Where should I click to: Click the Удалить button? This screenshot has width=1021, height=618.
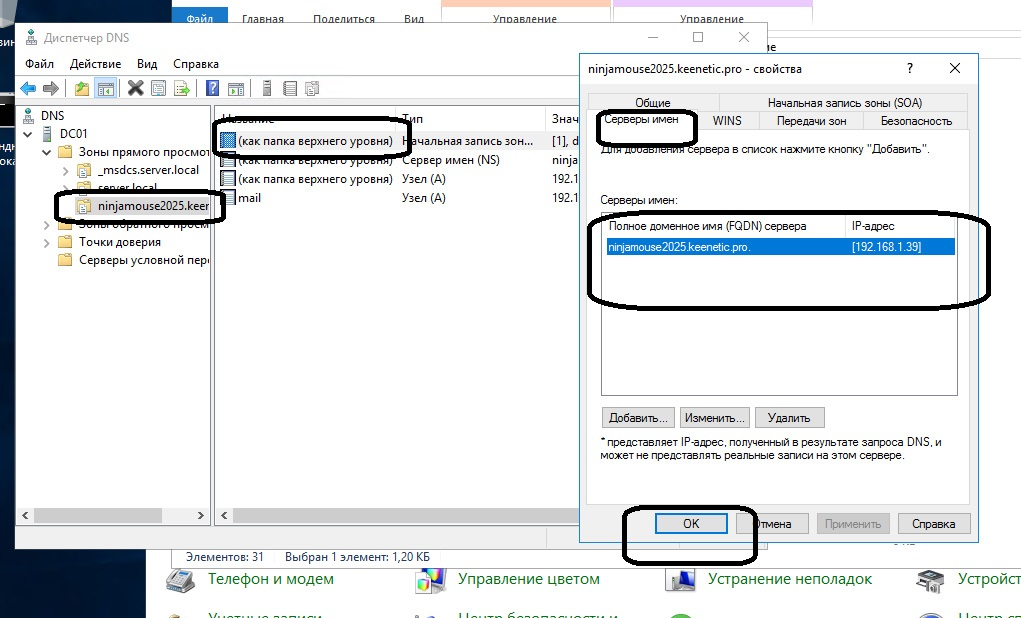[789, 418]
